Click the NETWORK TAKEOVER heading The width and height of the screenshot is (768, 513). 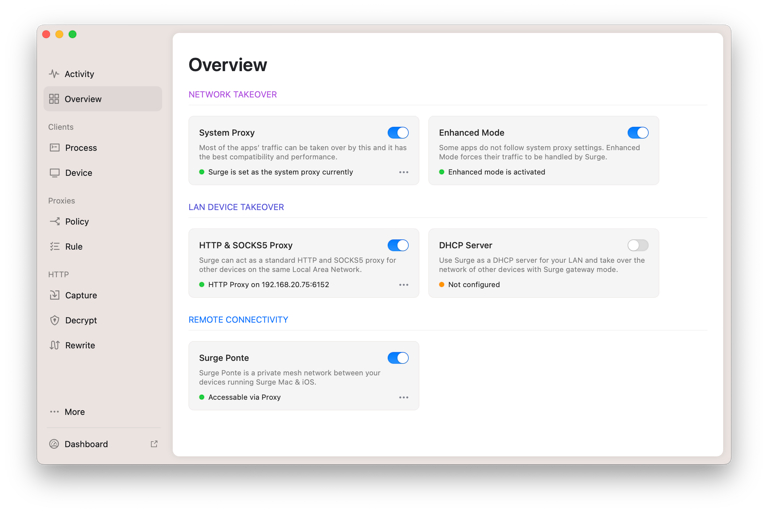coord(233,95)
